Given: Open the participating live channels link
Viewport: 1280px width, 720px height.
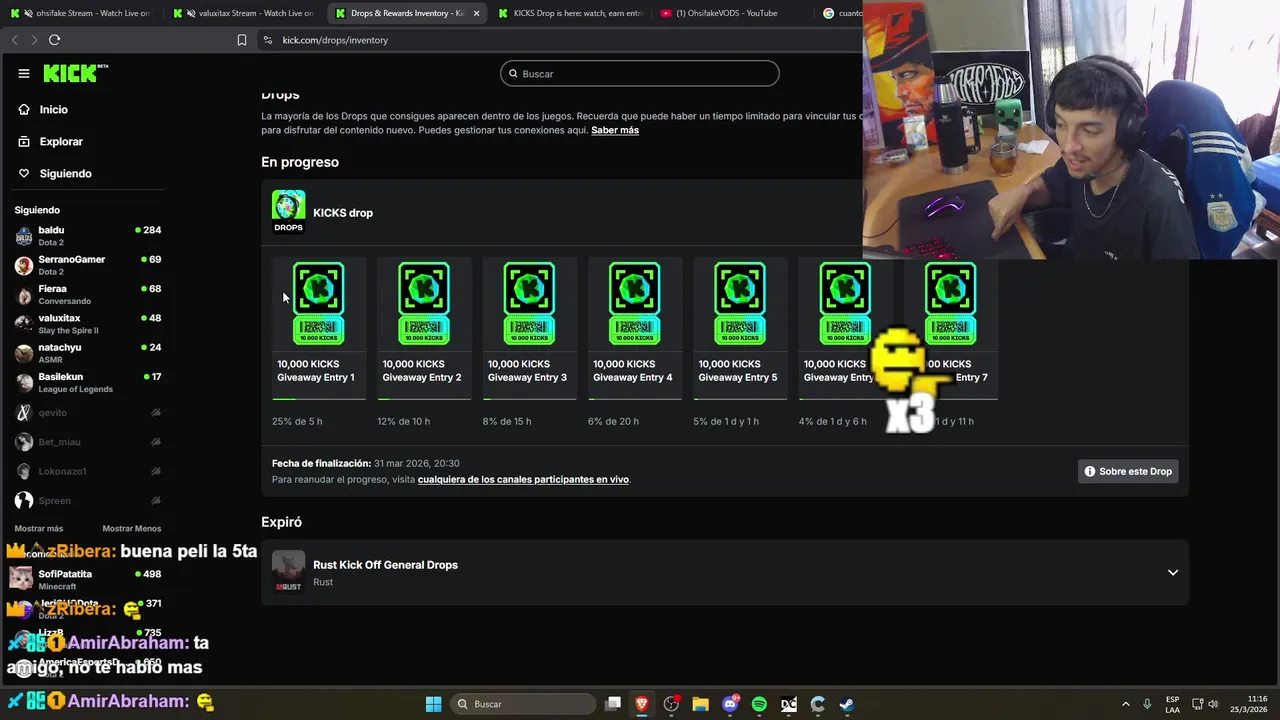Looking at the screenshot, I should (523, 480).
